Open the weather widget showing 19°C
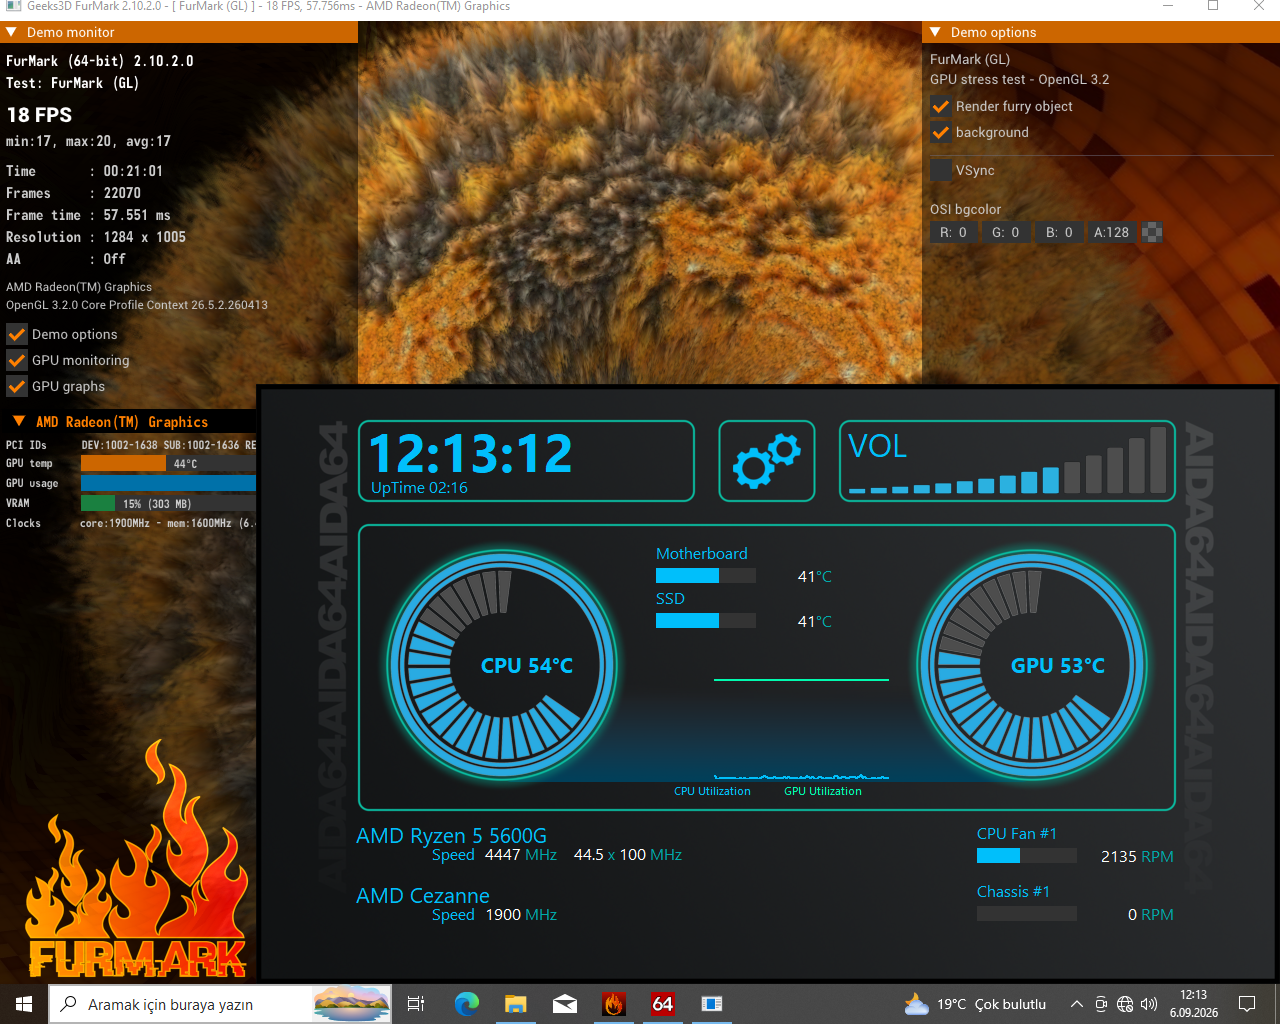This screenshot has height=1024, width=1280. [x=975, y=1004]
